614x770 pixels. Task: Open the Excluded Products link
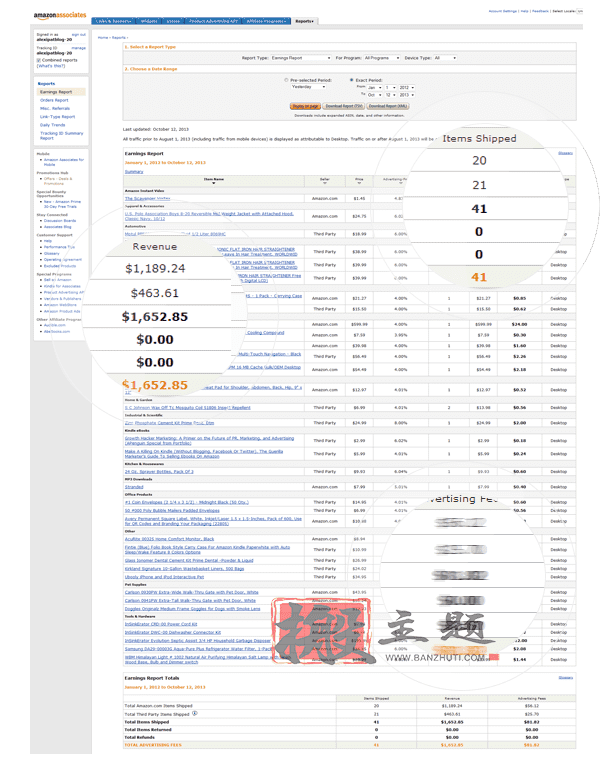60,266
